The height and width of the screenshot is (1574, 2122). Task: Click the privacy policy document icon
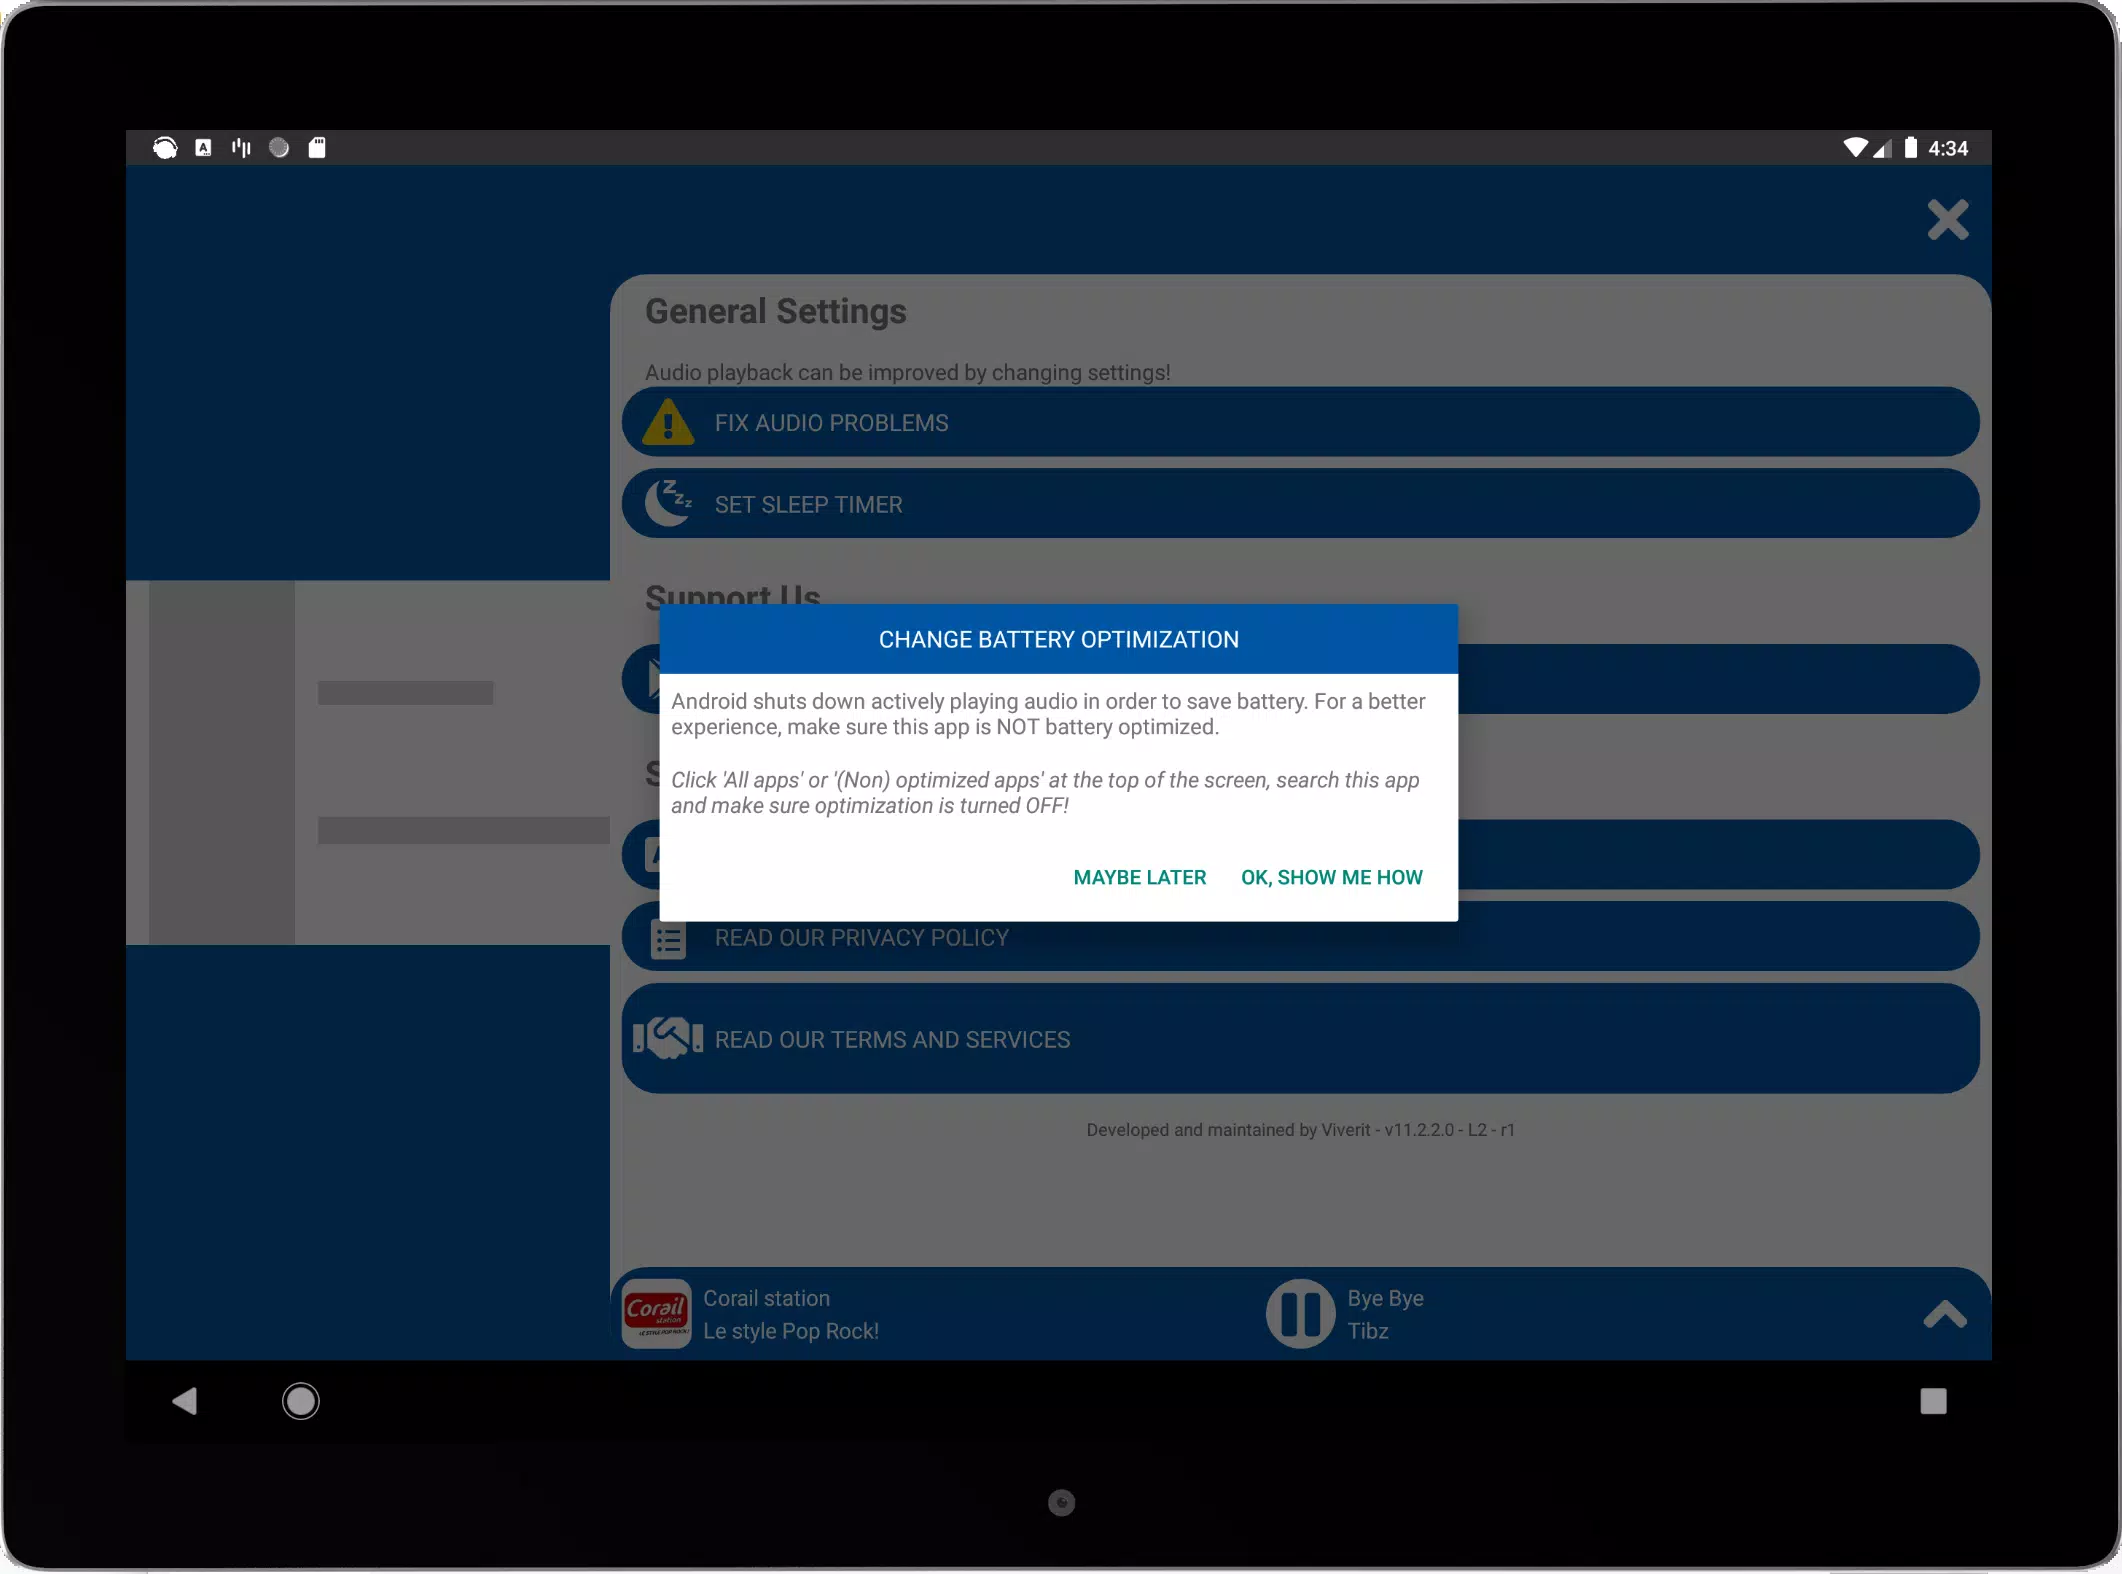point(668,939)
